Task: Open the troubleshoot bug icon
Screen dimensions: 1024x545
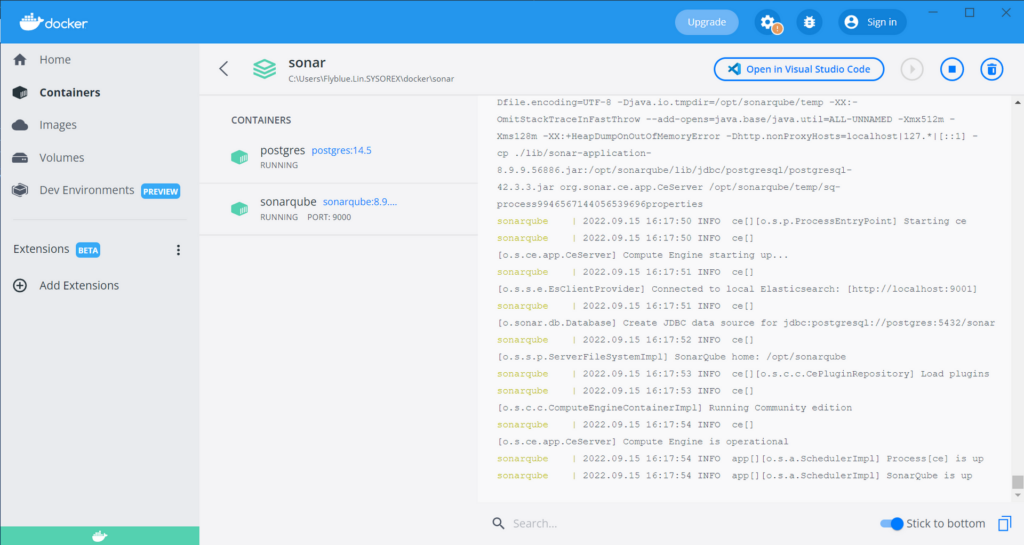Action: (x=809, y=22)
